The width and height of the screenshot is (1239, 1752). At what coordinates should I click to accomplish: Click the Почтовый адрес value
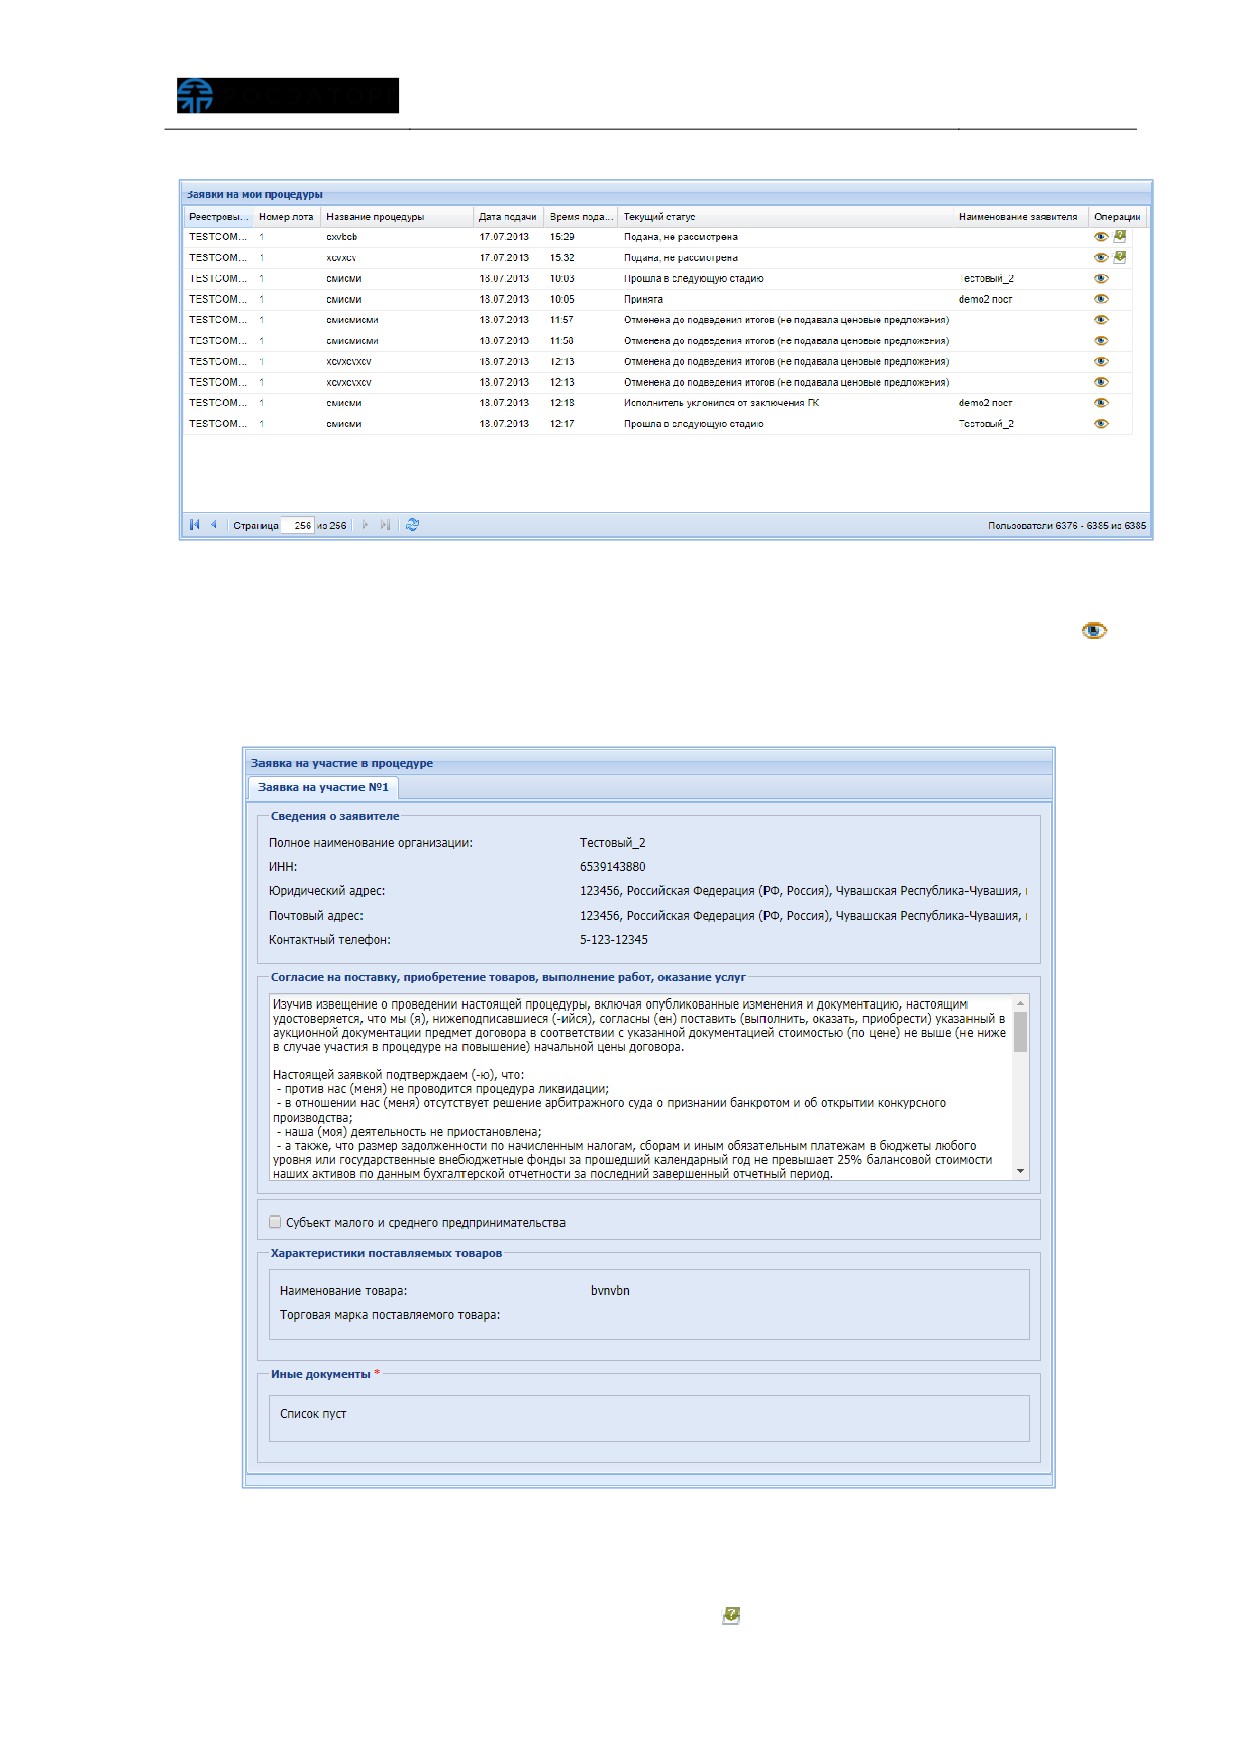tap(803, 916)
